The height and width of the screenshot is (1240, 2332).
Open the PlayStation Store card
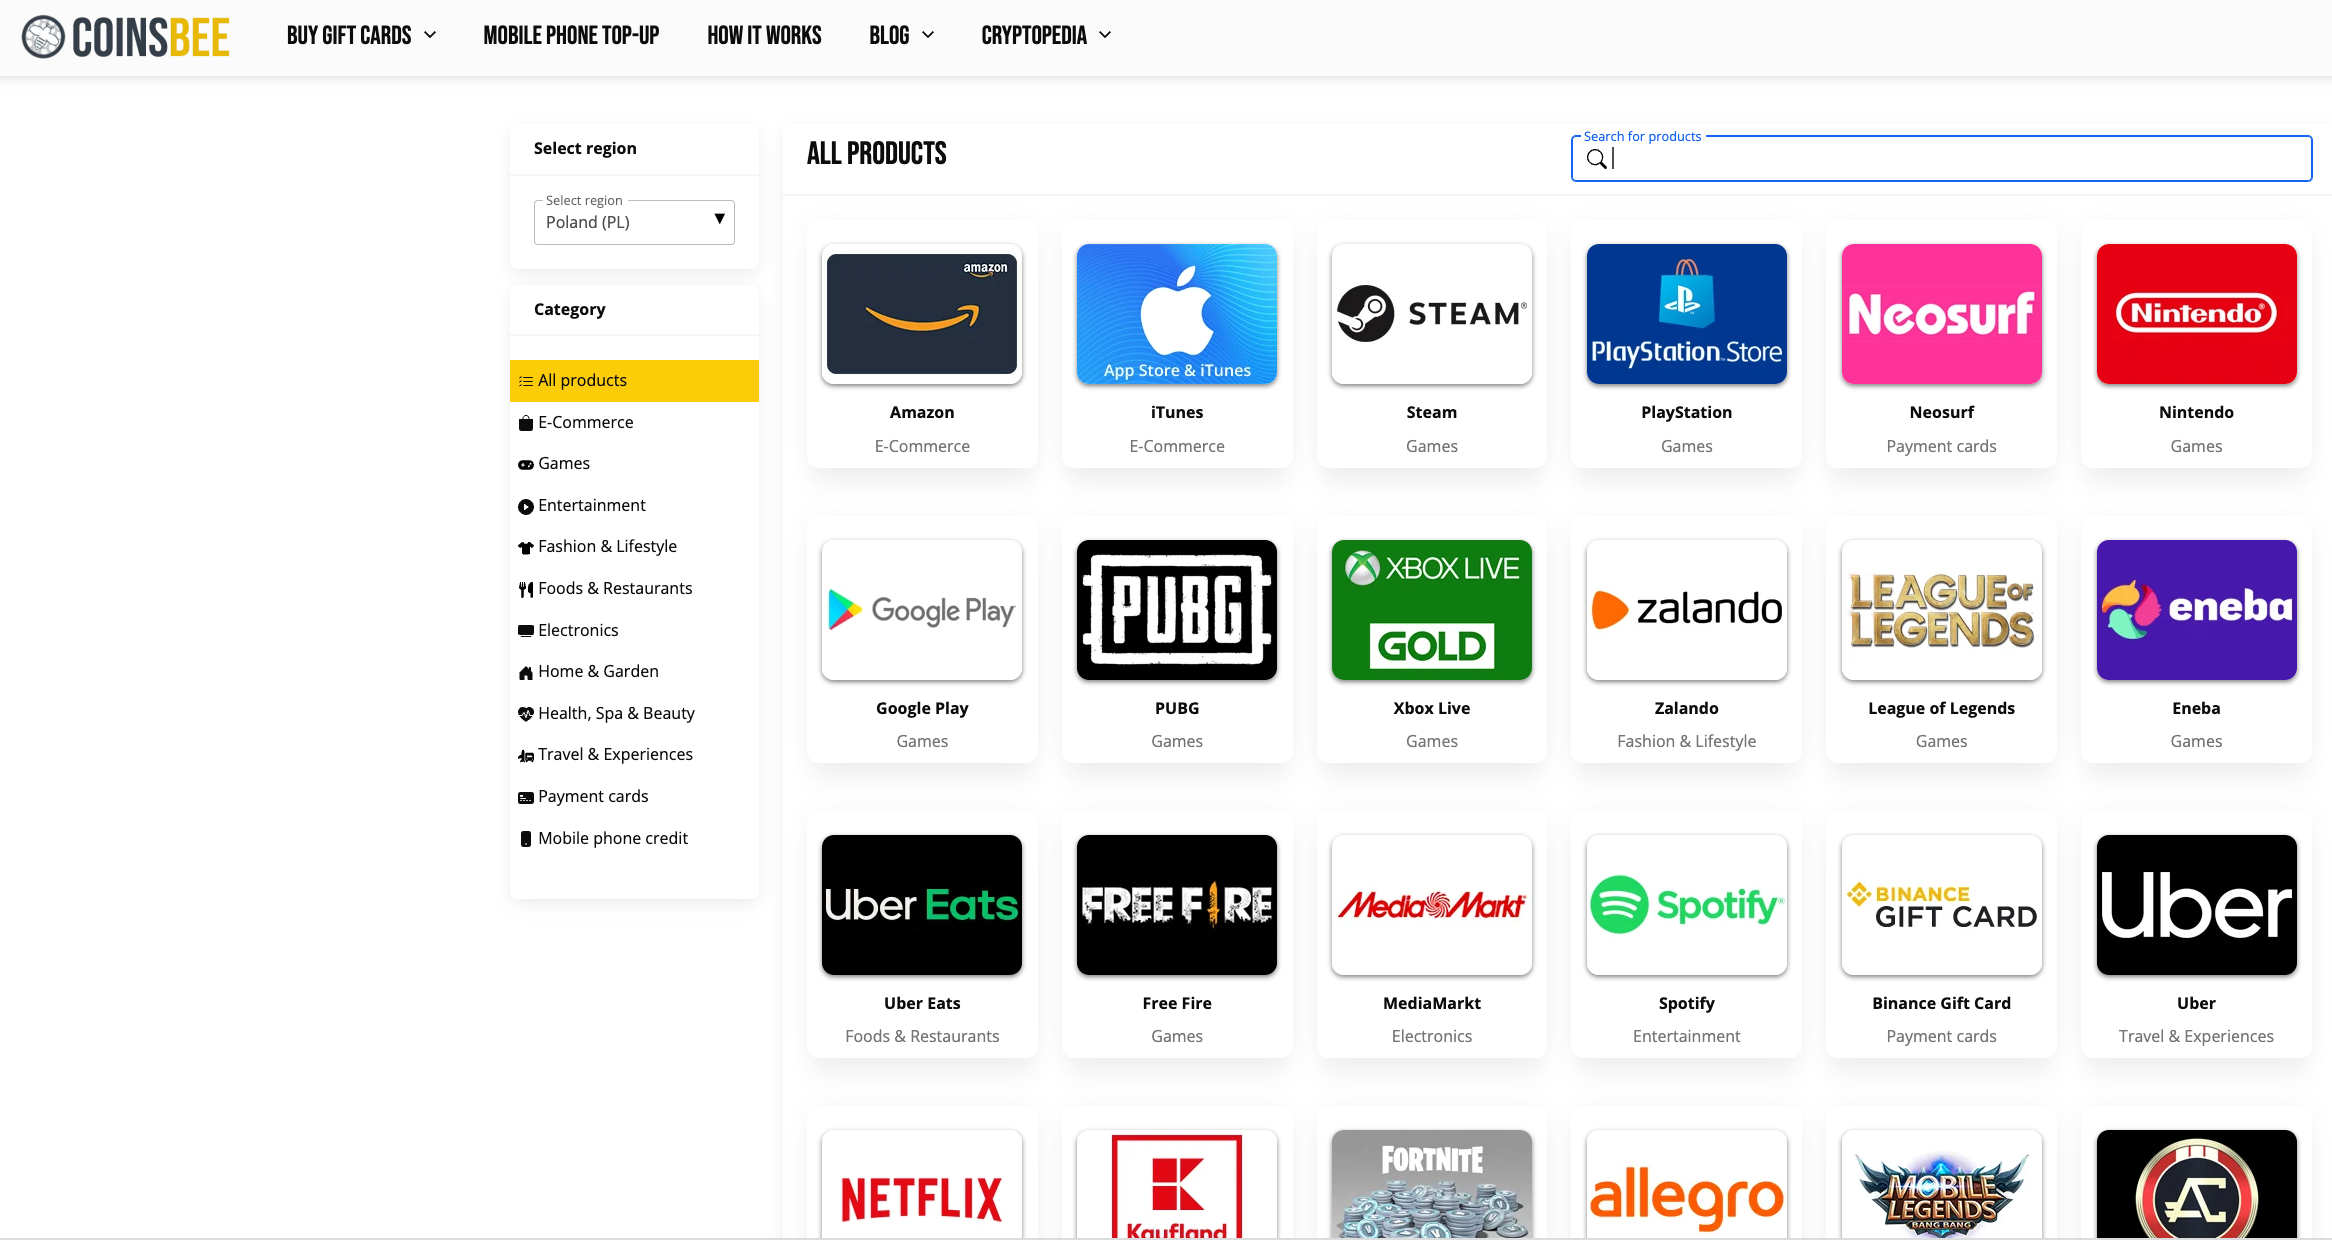[x=1684, y=313]
